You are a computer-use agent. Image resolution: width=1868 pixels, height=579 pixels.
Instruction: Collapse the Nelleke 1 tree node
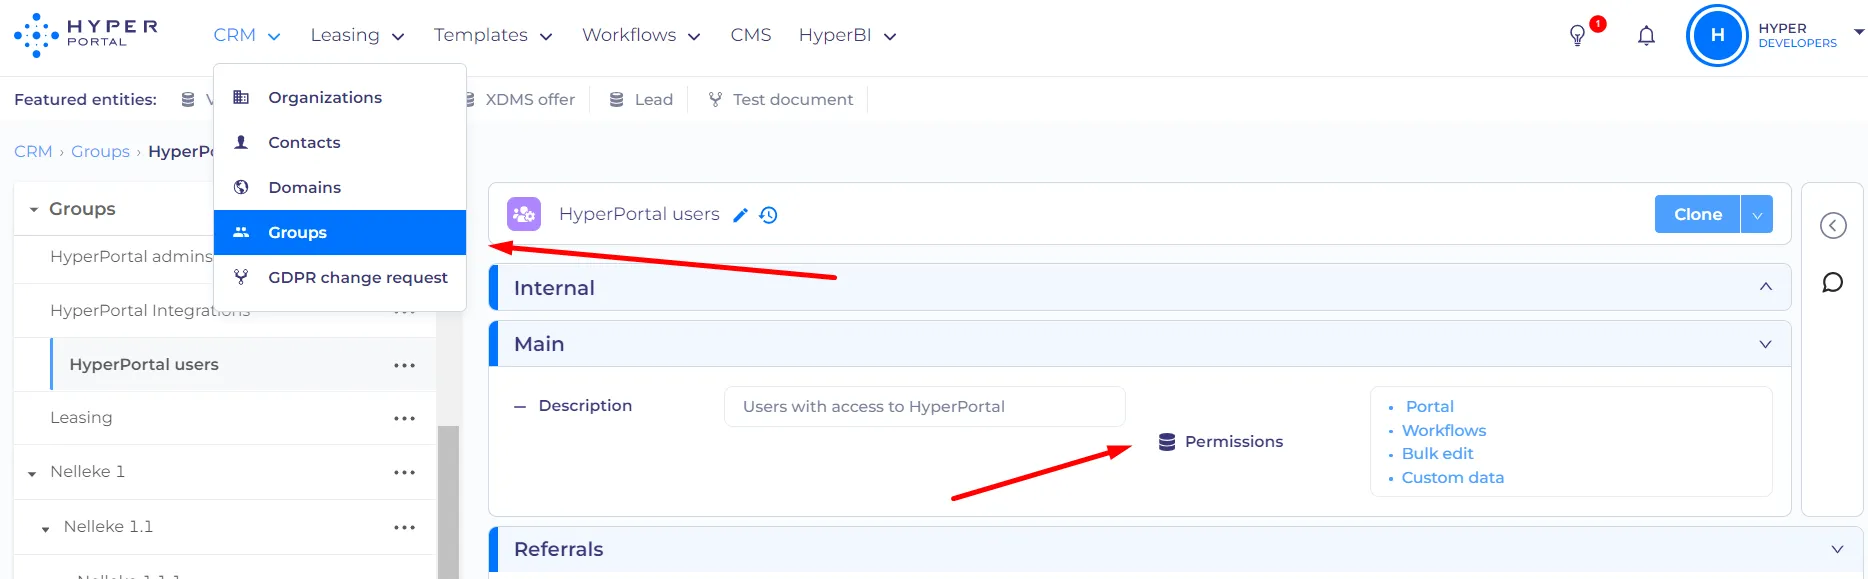(x=32, y=473)
